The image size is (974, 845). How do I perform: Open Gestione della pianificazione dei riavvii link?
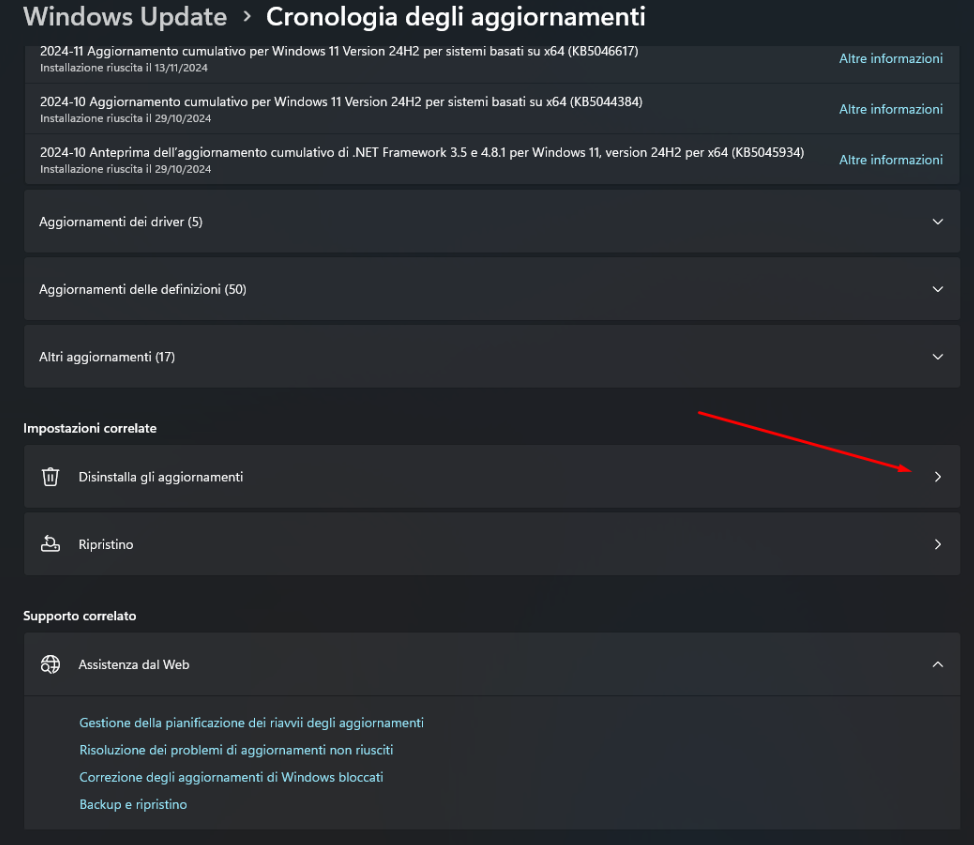point(251,722)
